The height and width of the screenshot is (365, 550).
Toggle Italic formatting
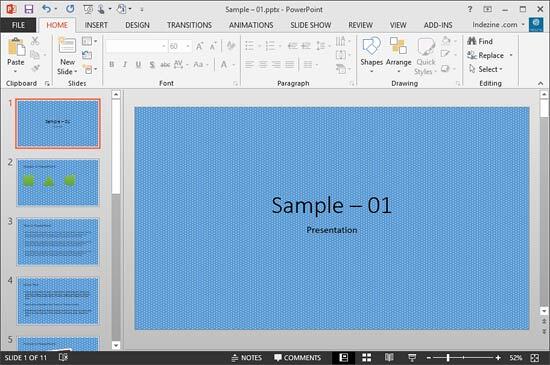[125, 65]
